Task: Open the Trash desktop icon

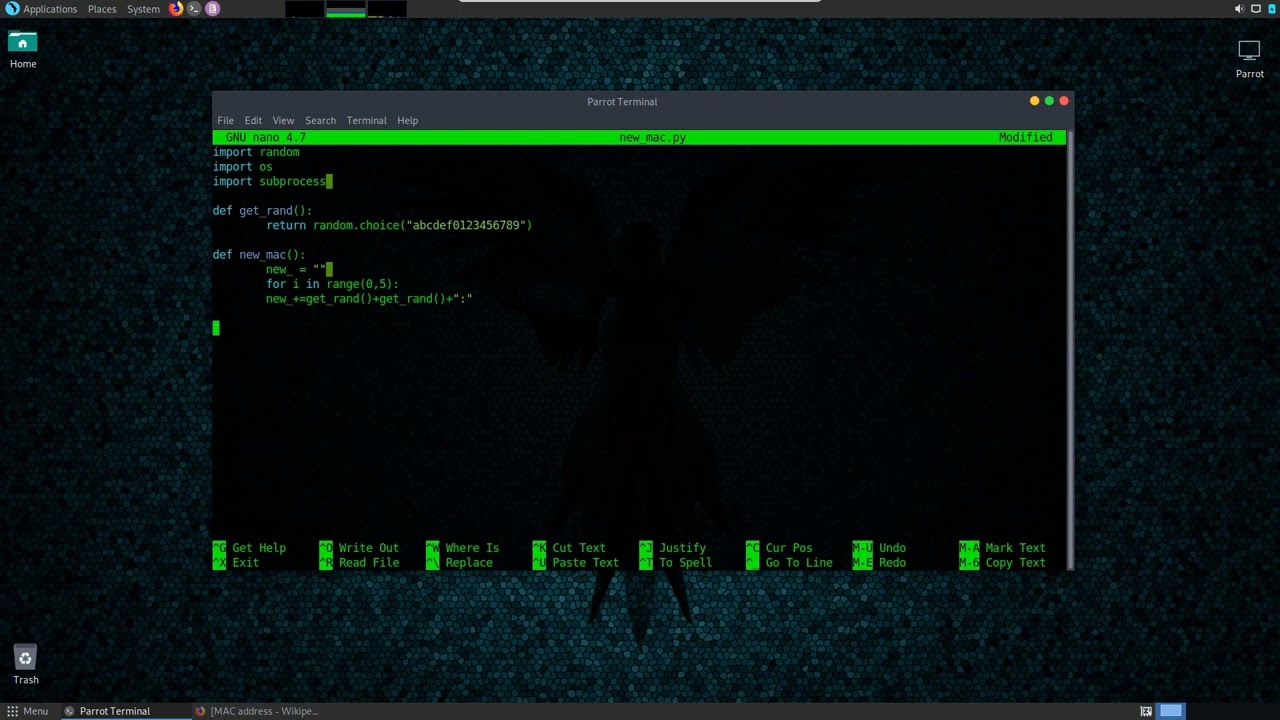Action: pyautogui.click(x=26, y=666)
